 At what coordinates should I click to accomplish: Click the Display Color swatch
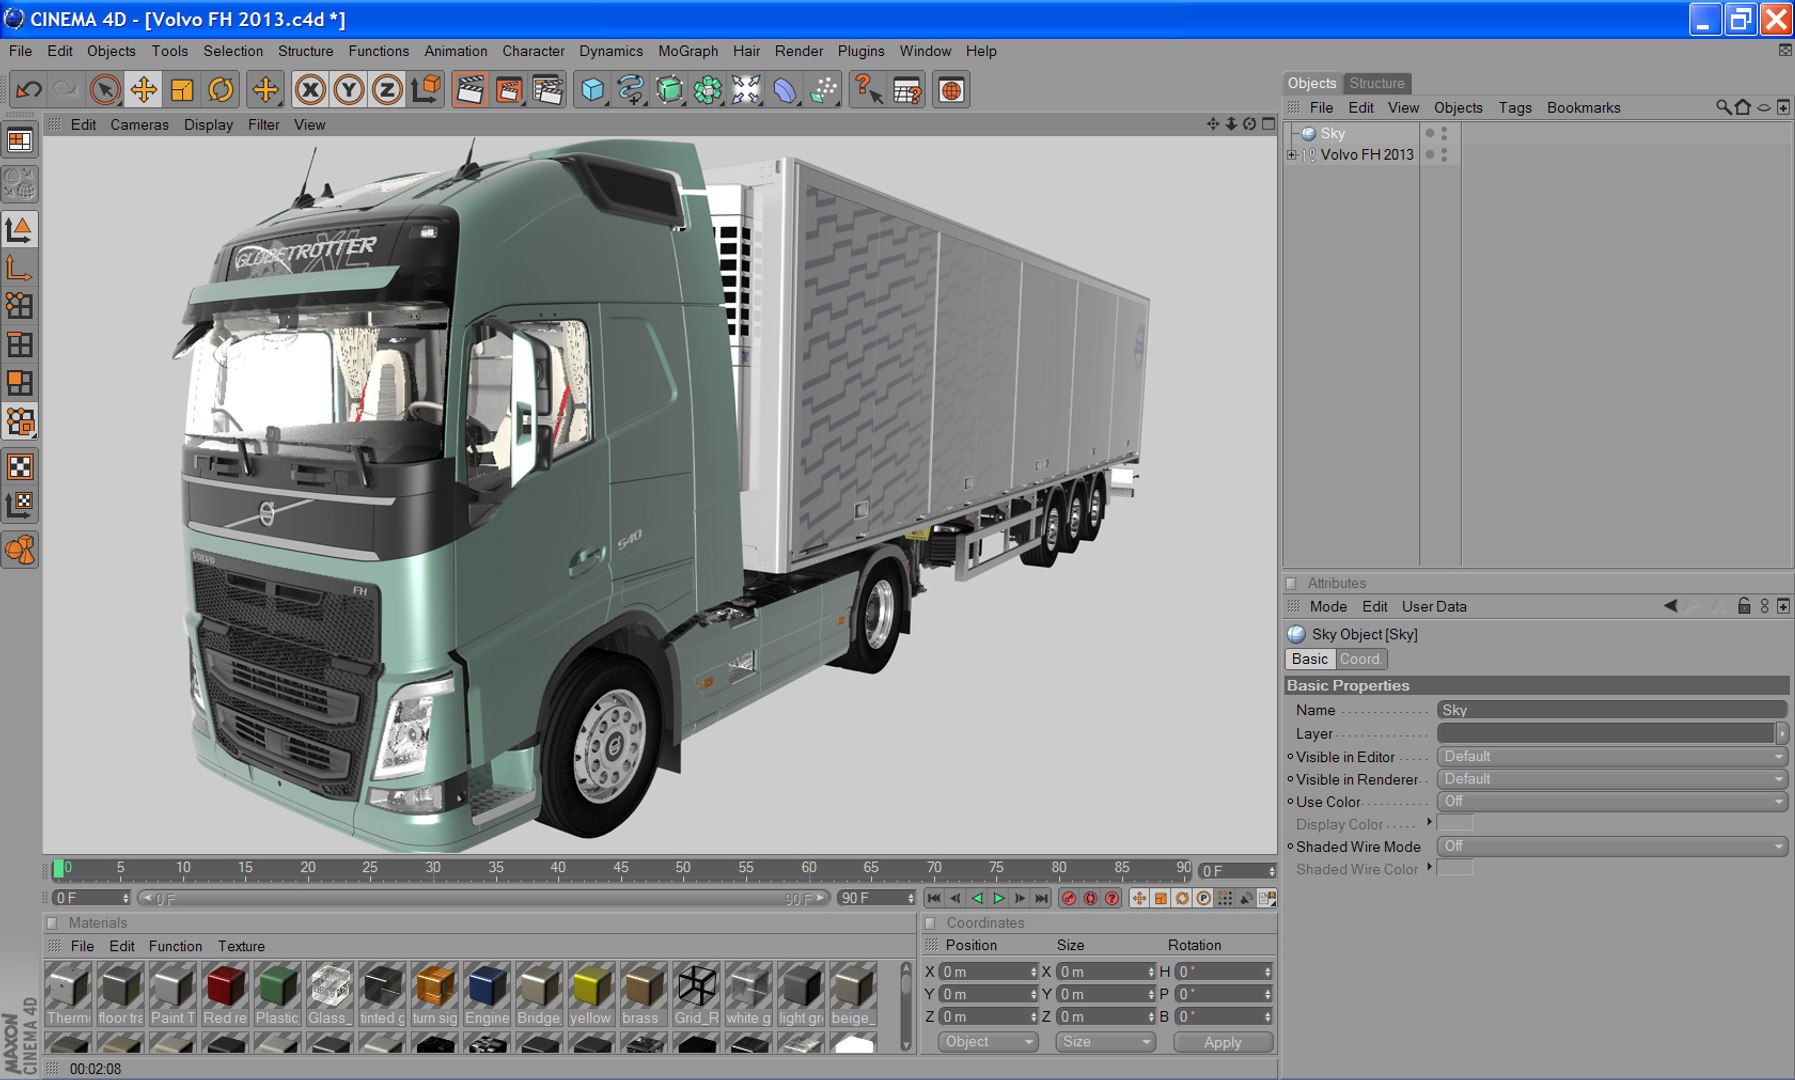point(1455,823)
